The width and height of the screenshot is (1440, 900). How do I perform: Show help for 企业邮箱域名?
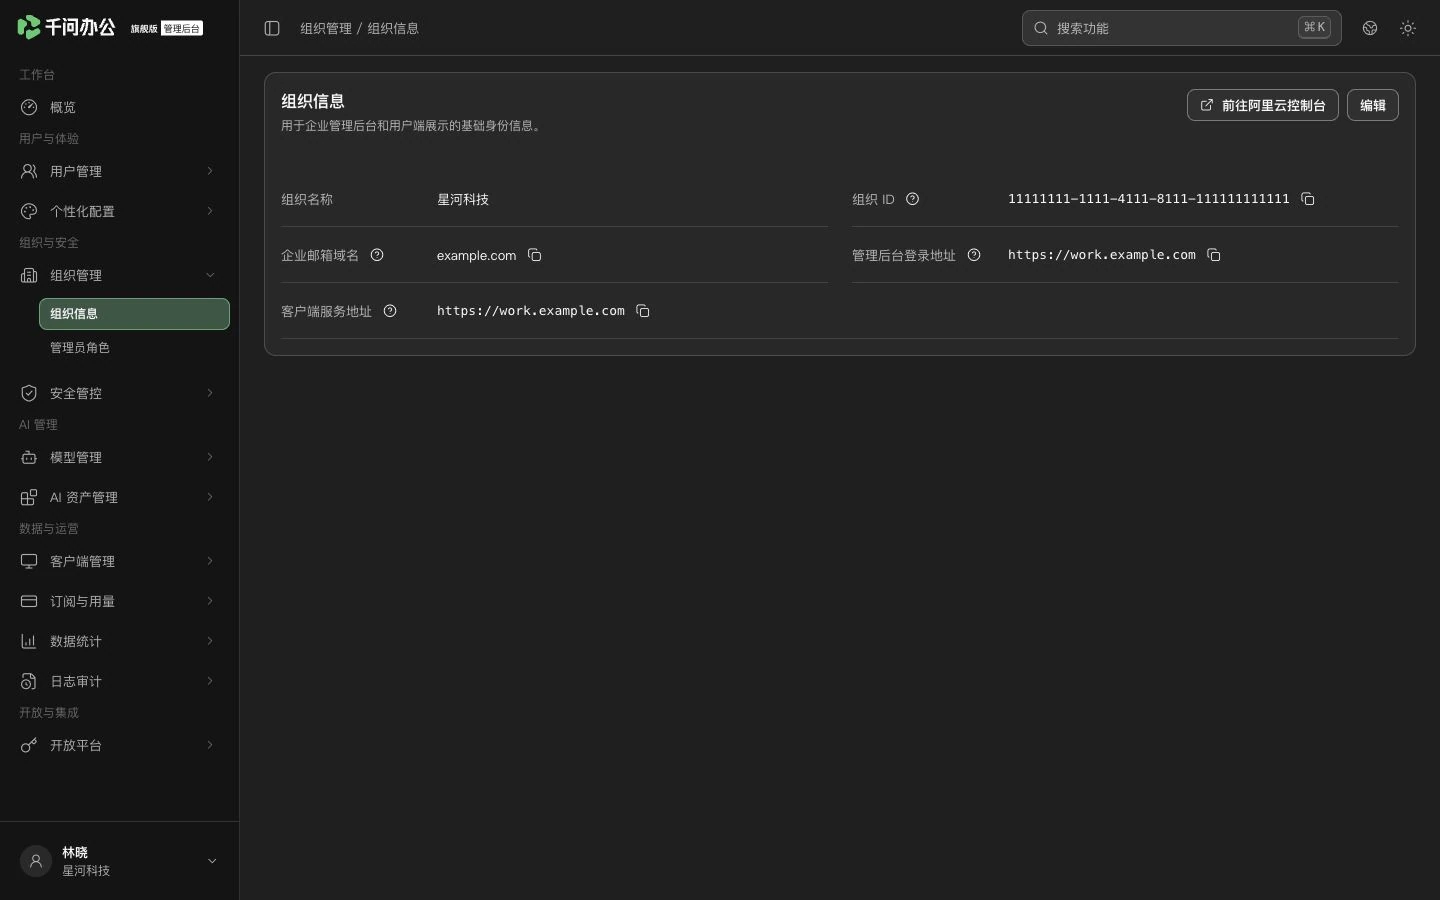coord(377,255)
